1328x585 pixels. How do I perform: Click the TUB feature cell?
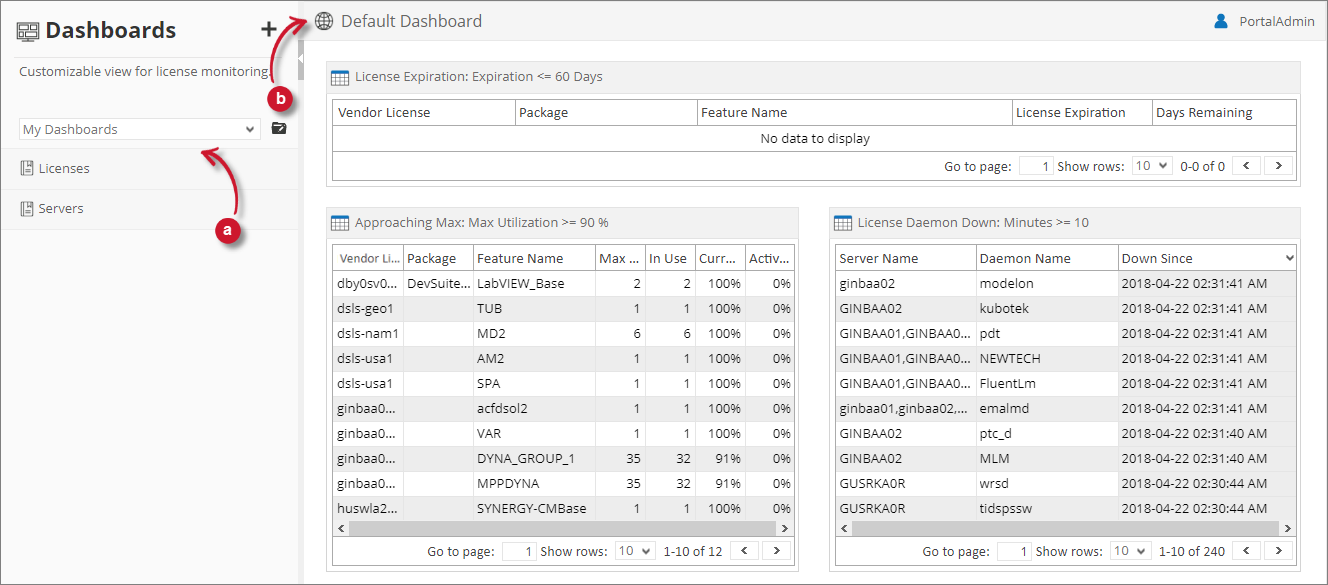coord(534,309)
